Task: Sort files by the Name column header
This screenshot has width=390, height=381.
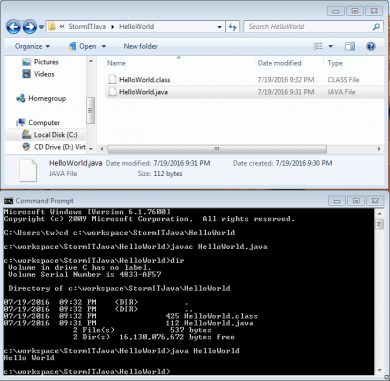Action: [116, 63]
